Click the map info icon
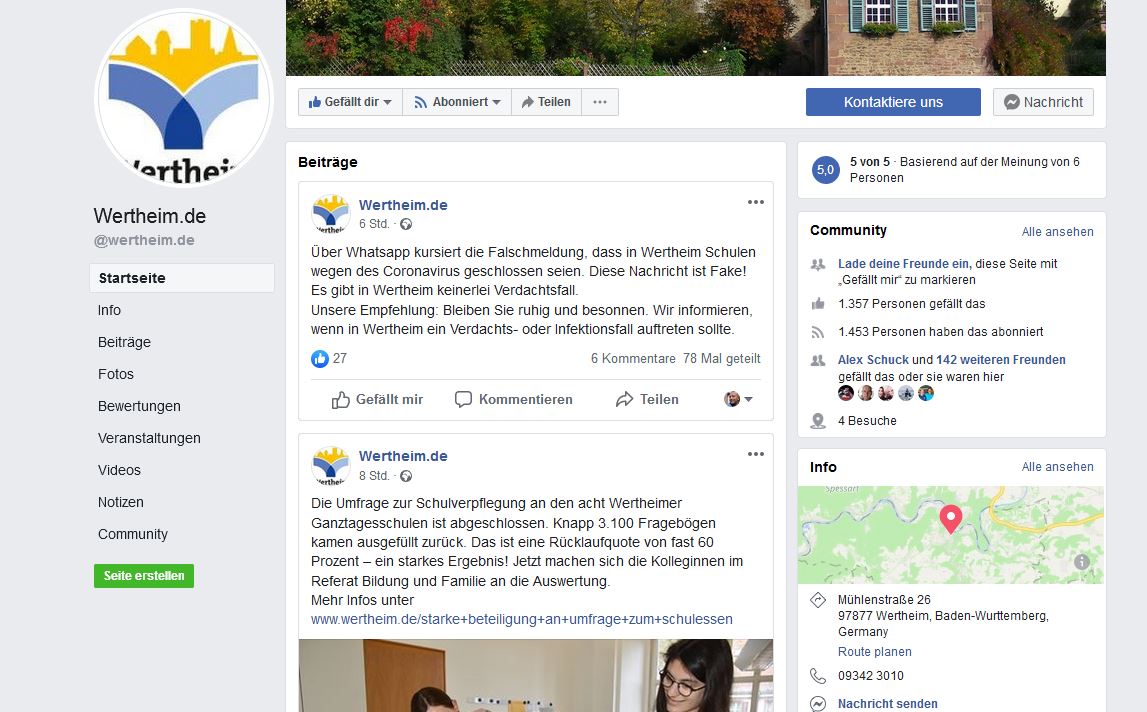Screen dimensions: 1147x712 point(1082,562)
